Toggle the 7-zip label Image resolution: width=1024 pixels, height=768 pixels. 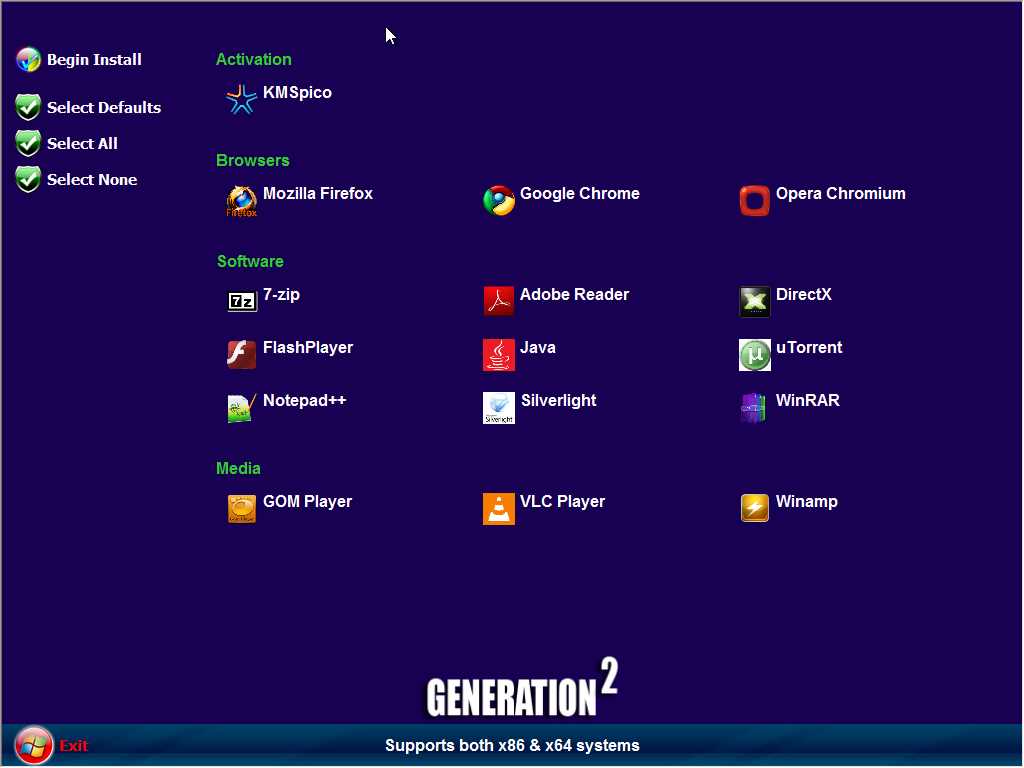coord(281,295)
